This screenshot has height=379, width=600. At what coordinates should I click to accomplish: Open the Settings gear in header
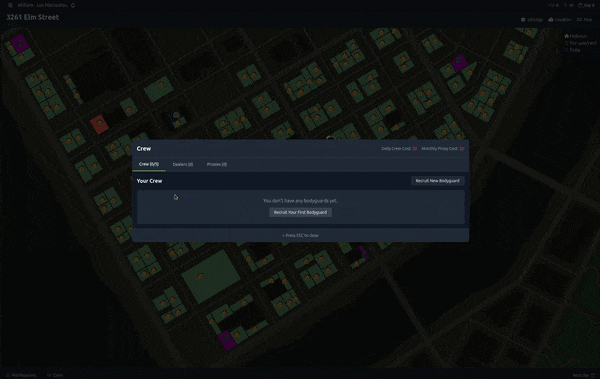click(x=532, y=20)
